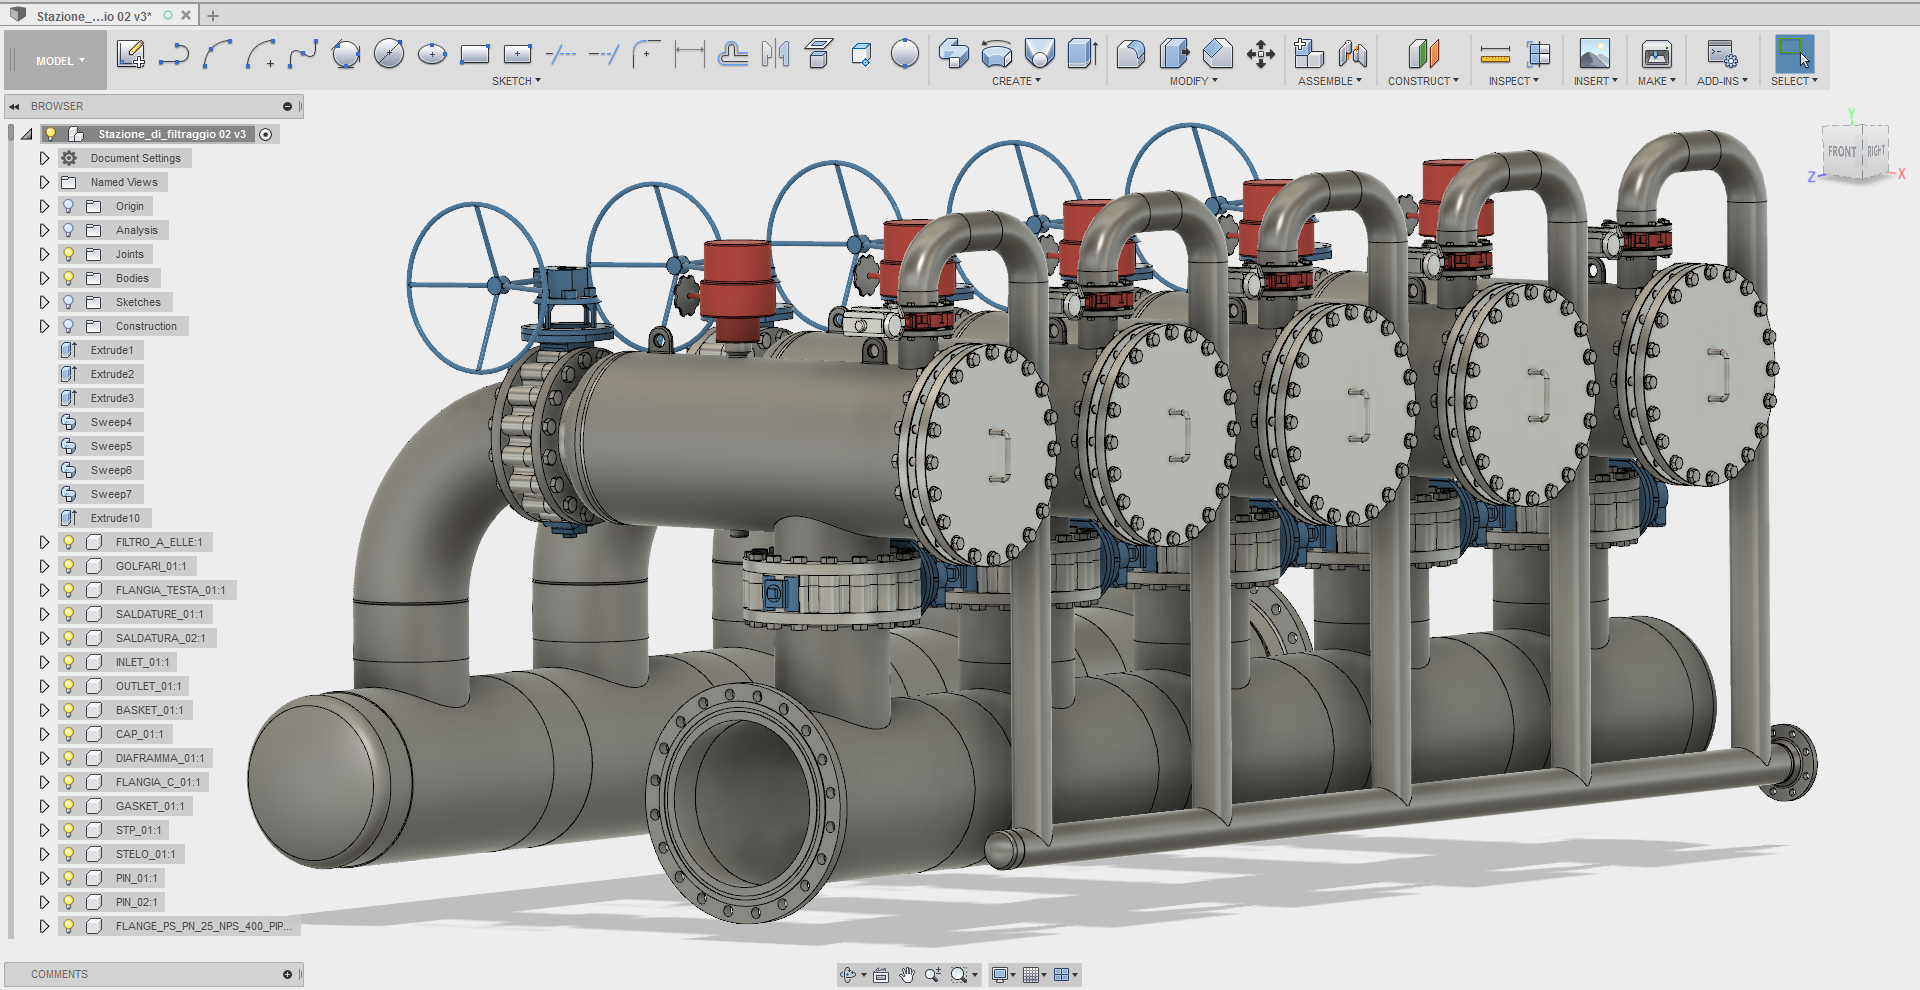Activate the radio button on root component
The height and width of the screenshot is (990, 1920).
(x=266, y=134)
